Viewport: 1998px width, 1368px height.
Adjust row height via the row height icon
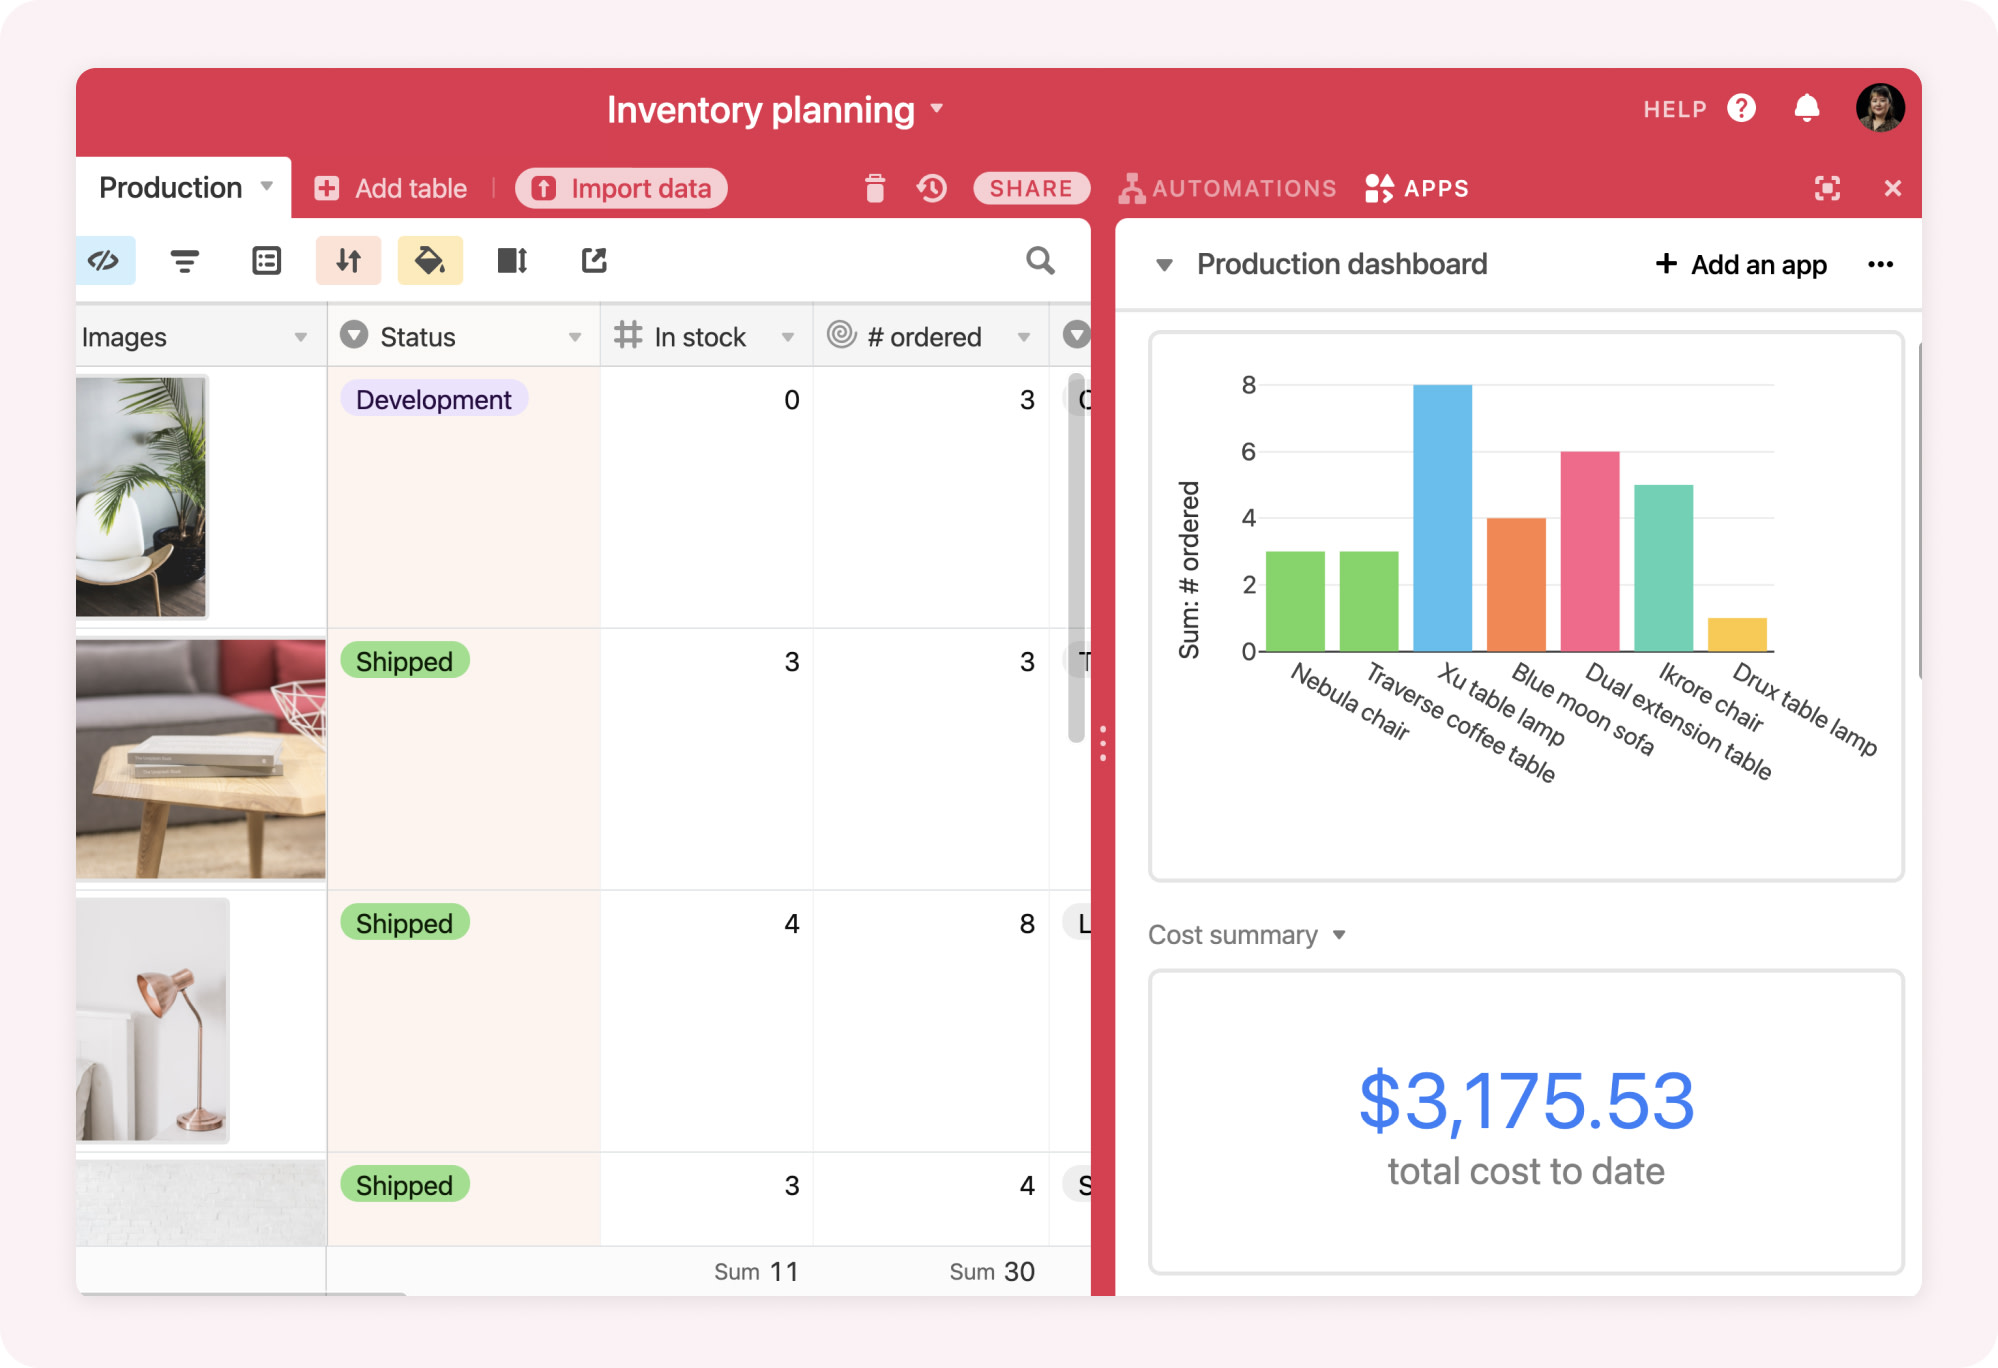(x=512, y=260)
